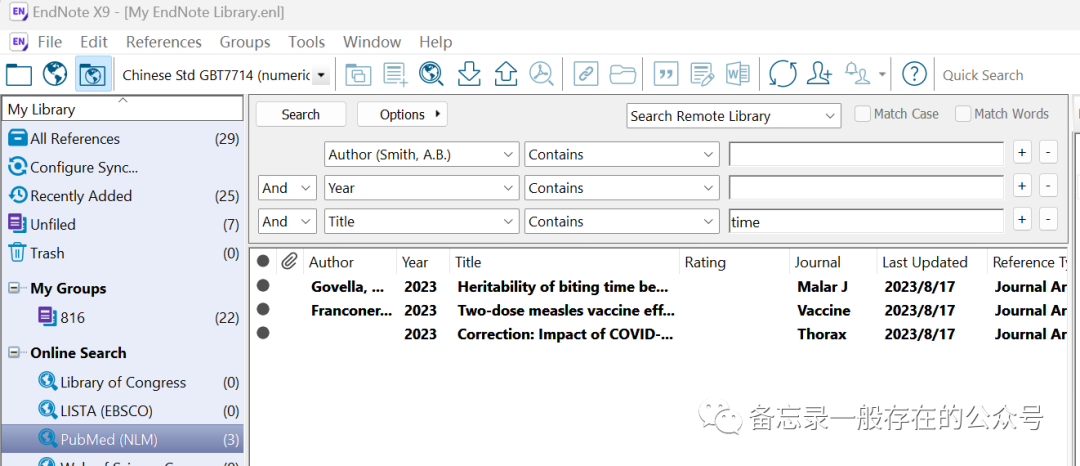The image size is (1080, 466).
Task: Remove the Title search row
Action: (x=1048, y=220)
